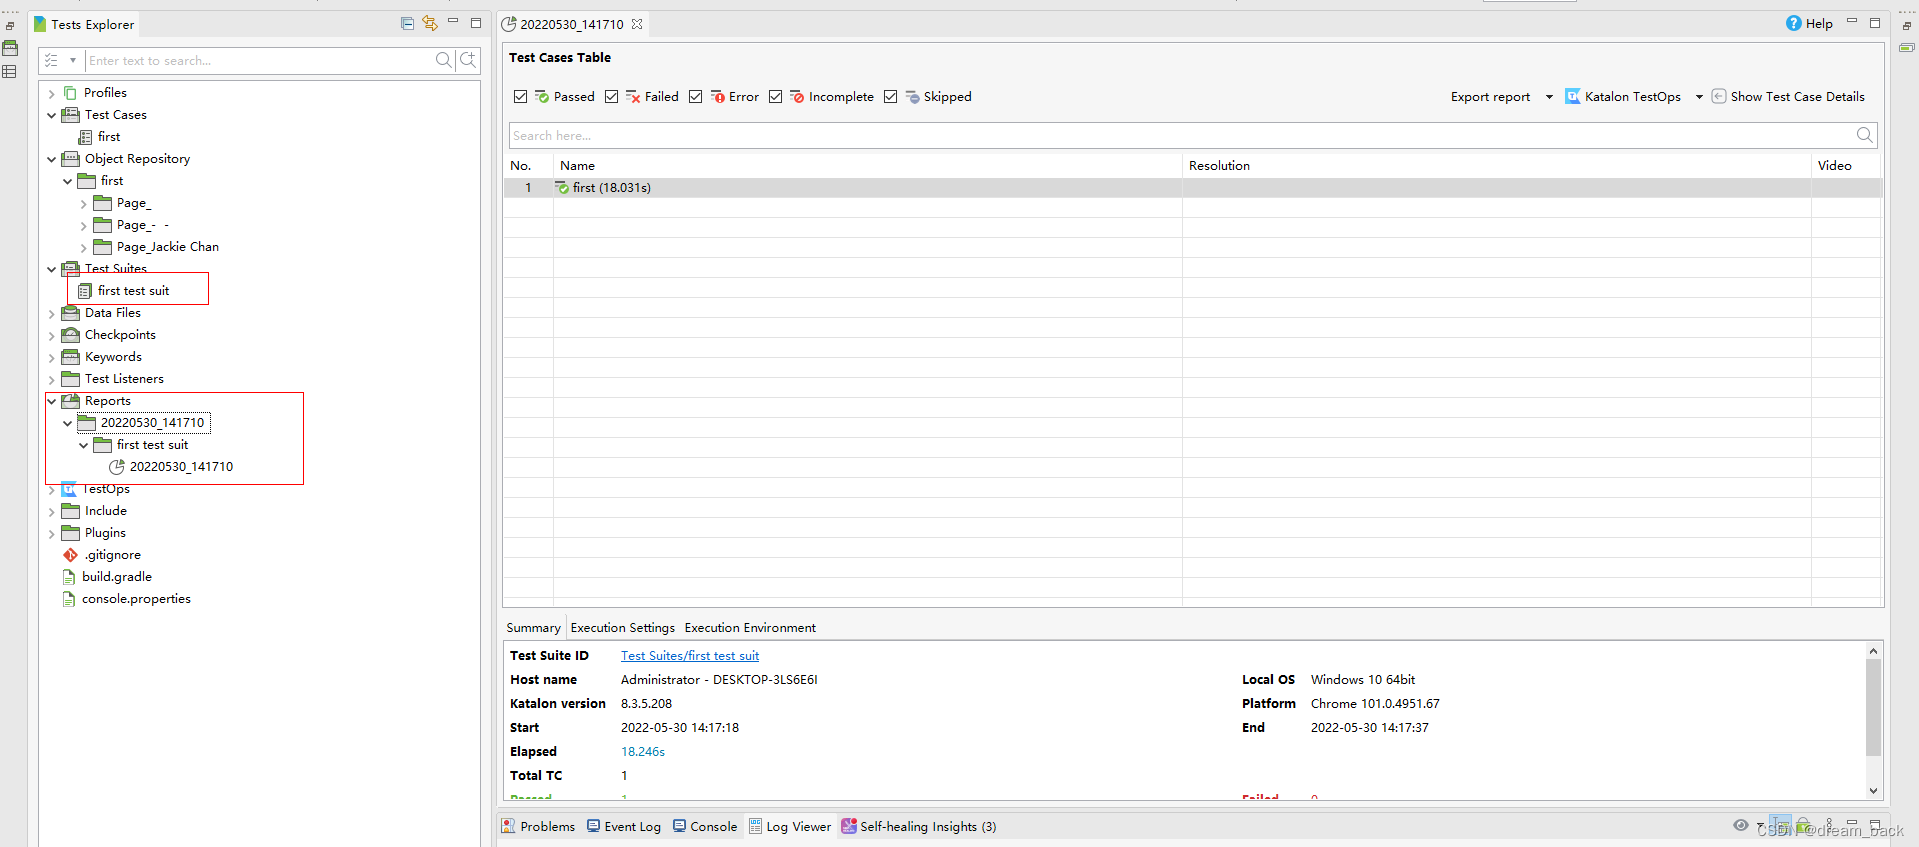
Task: Open advanced search icon in Tests Explorer
Action: pos(468,60)
